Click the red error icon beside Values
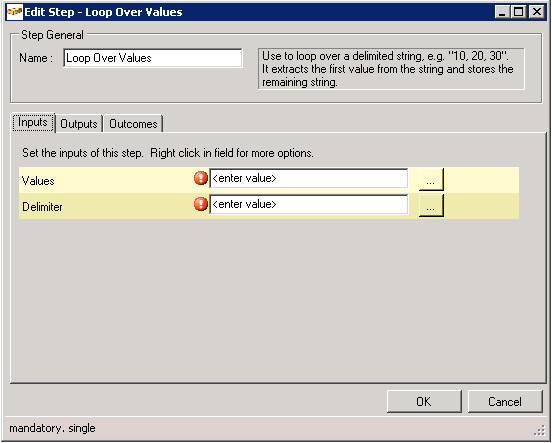Viewport: 552px width, 443px height. (201, 178)
